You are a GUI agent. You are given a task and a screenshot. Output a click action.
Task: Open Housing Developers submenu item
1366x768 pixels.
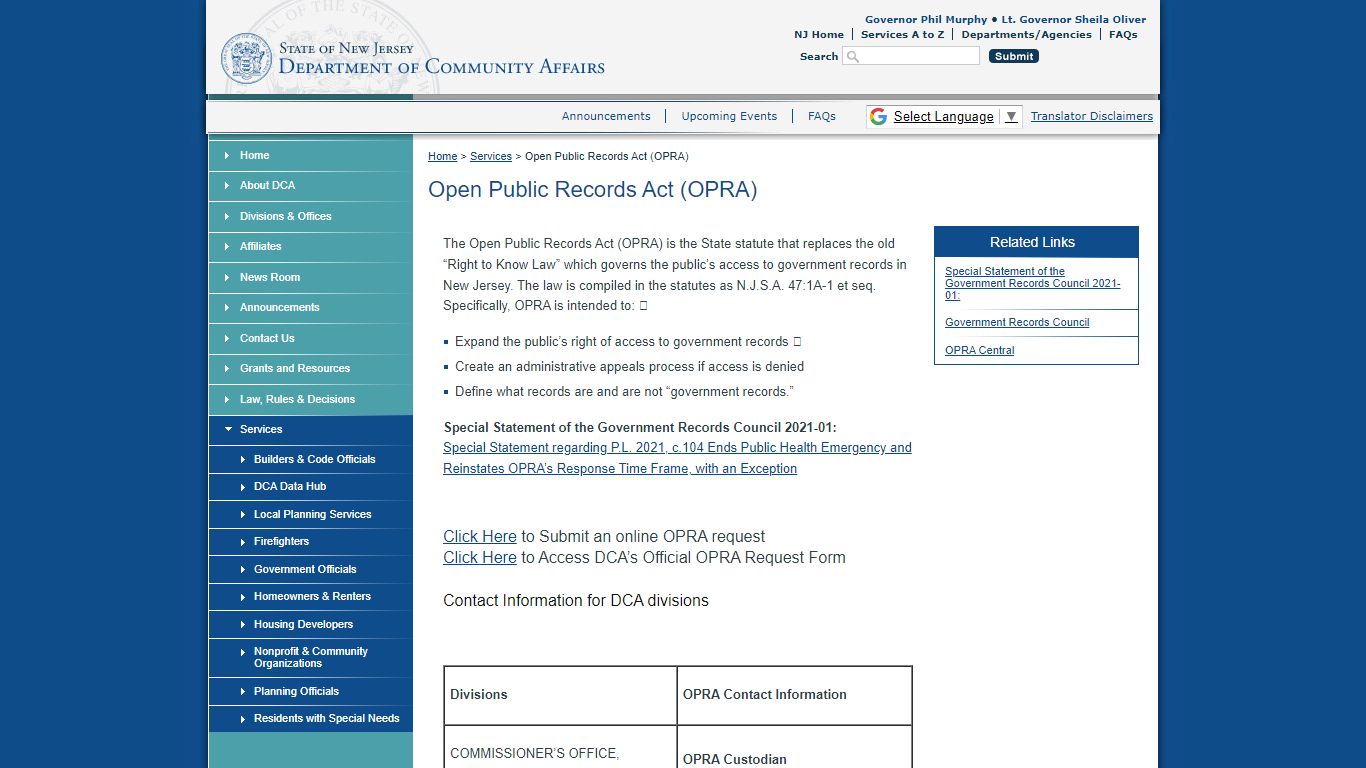click(310, 624)
